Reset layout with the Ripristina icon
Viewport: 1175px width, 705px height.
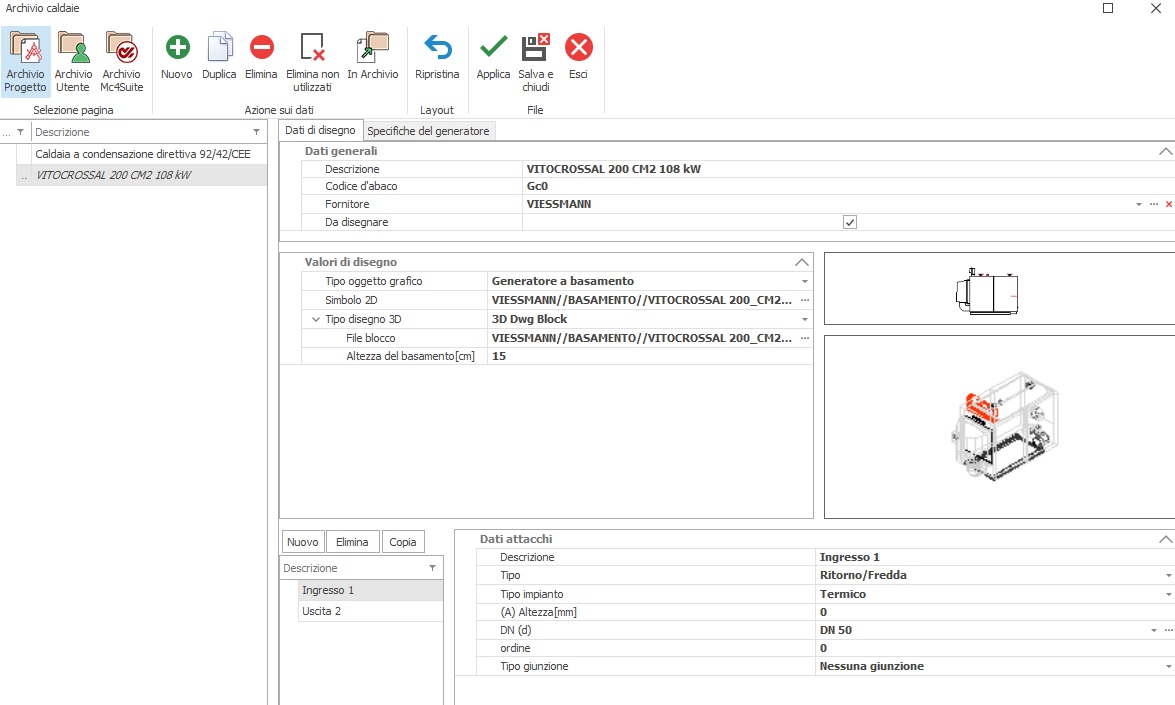tap(437, 48)
